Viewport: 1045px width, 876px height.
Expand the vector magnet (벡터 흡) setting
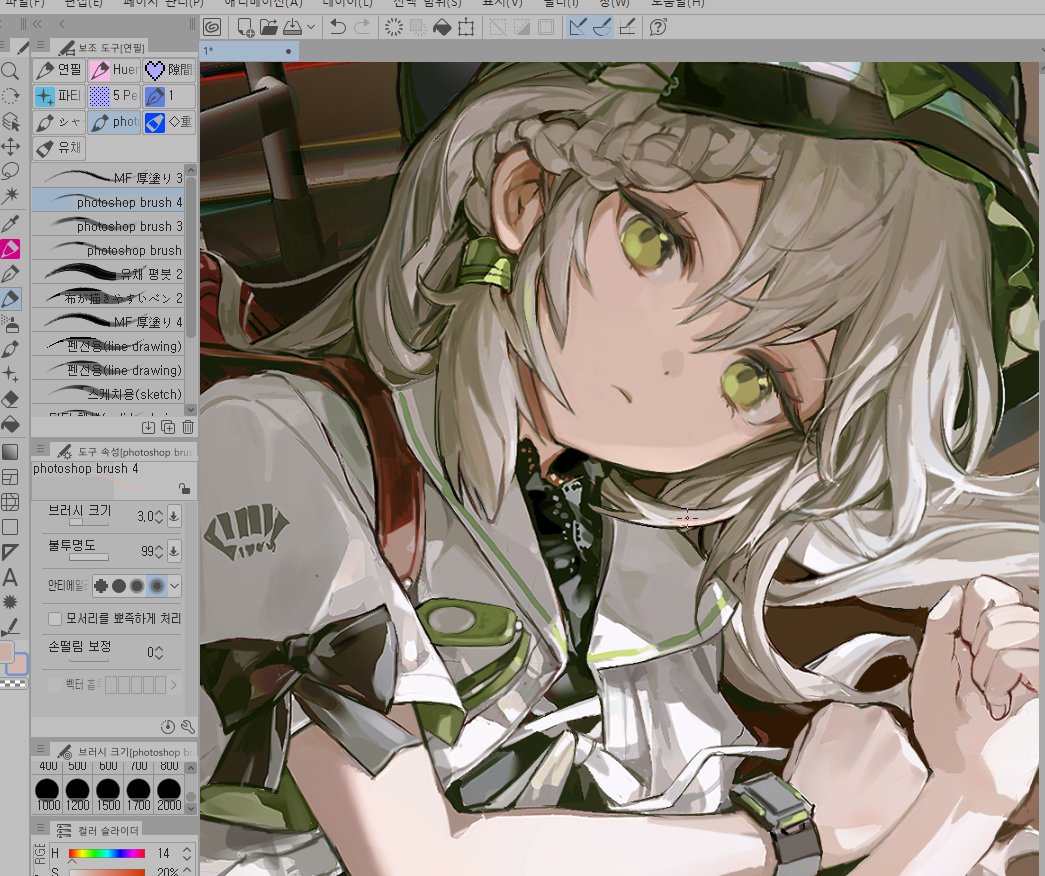[174, 685]
